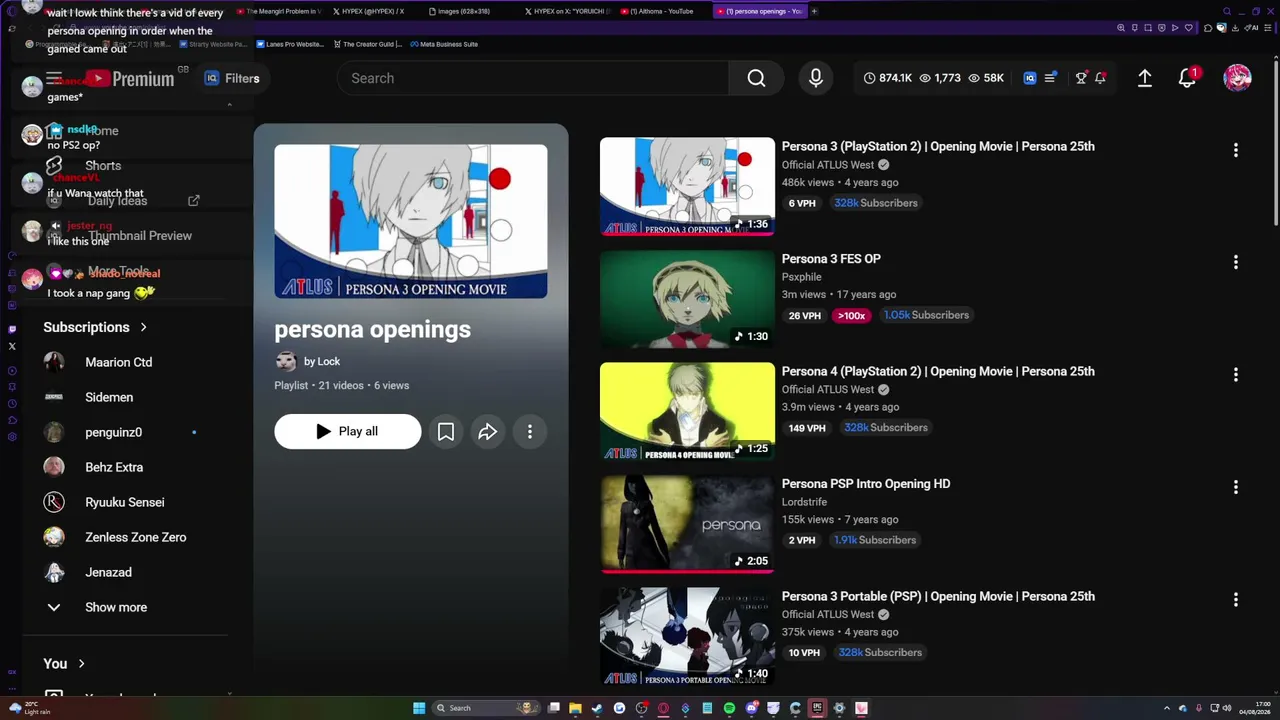The height and width of the screenshot is (720, 1280).
Task: Click the small bell icon in extension bar
Action: pyautogui.click(x=1100, y=78)
